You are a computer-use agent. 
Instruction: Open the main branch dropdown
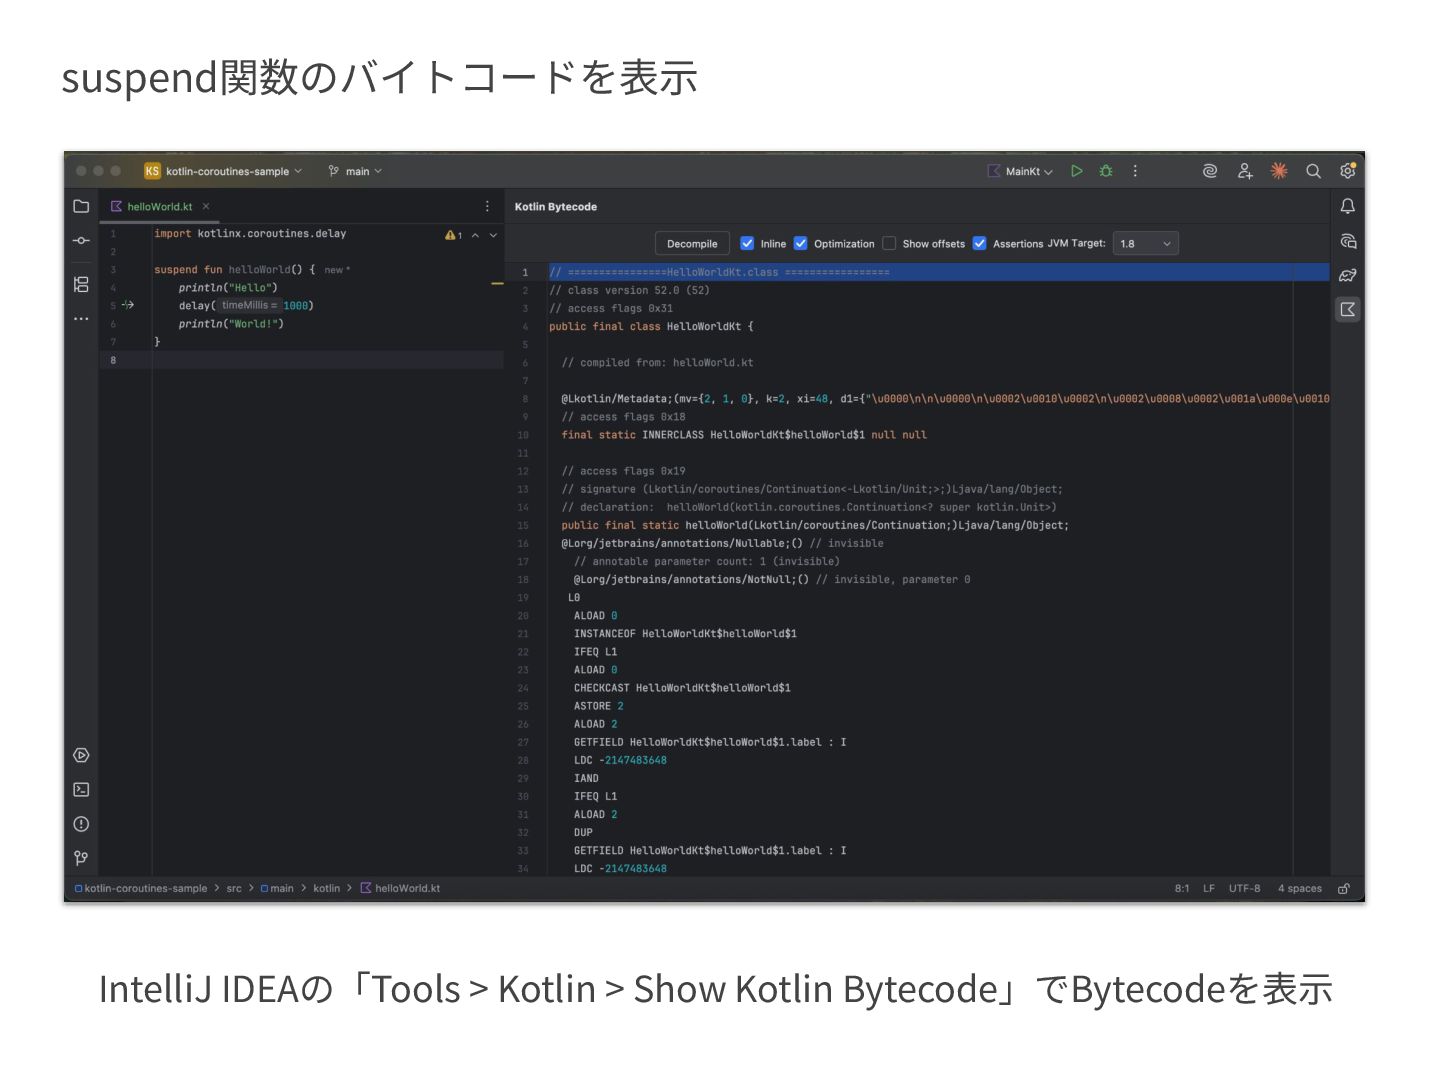tap(363, 171)
